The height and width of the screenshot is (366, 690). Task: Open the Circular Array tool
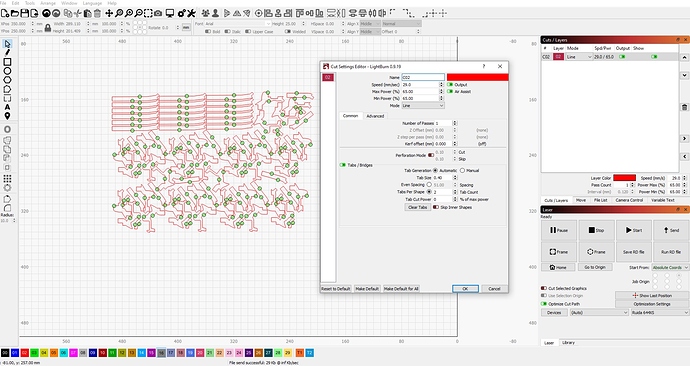click(x=7, y=188)
